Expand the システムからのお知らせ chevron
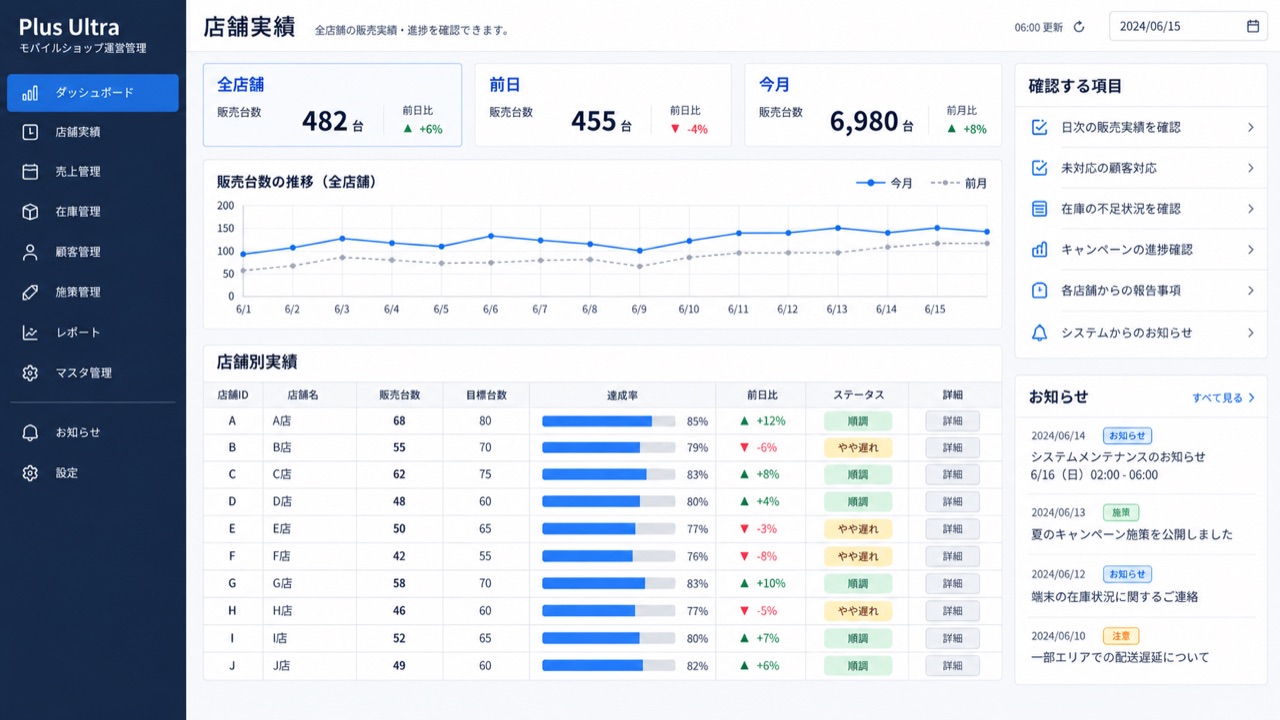 (1250, 333)
